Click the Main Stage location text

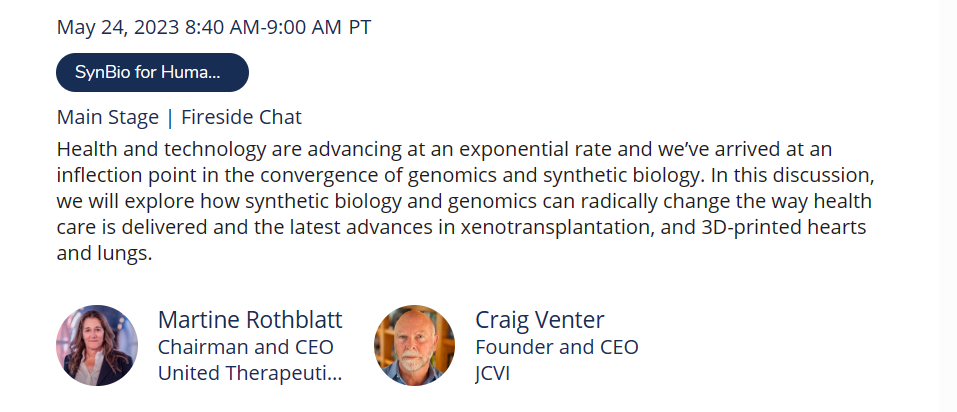click(x=107, y=117)
